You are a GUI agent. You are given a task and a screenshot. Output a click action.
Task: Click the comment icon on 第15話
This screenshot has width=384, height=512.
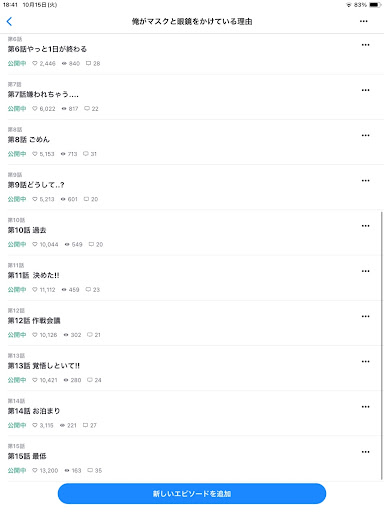pos(90,470)
